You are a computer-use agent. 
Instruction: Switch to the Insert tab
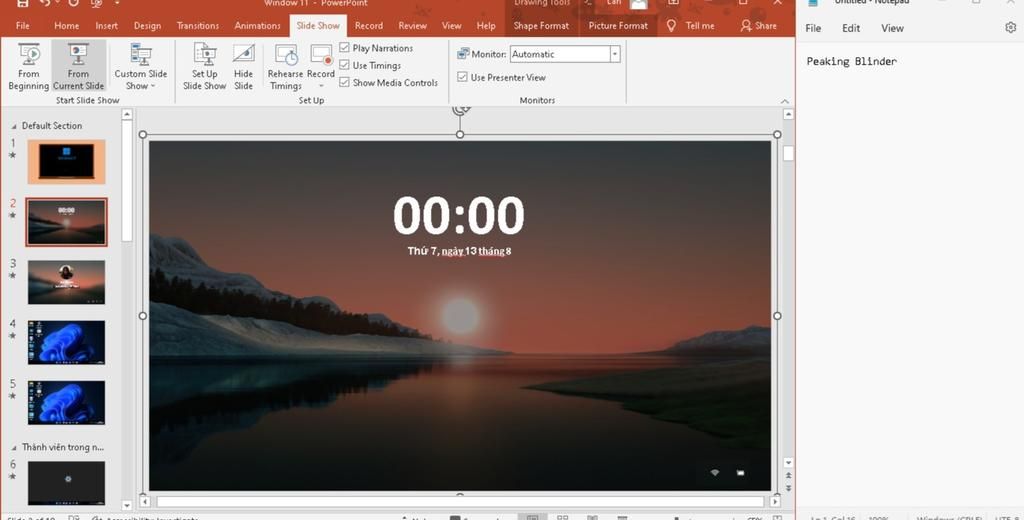pyautogui.click(x=106, y=25)
